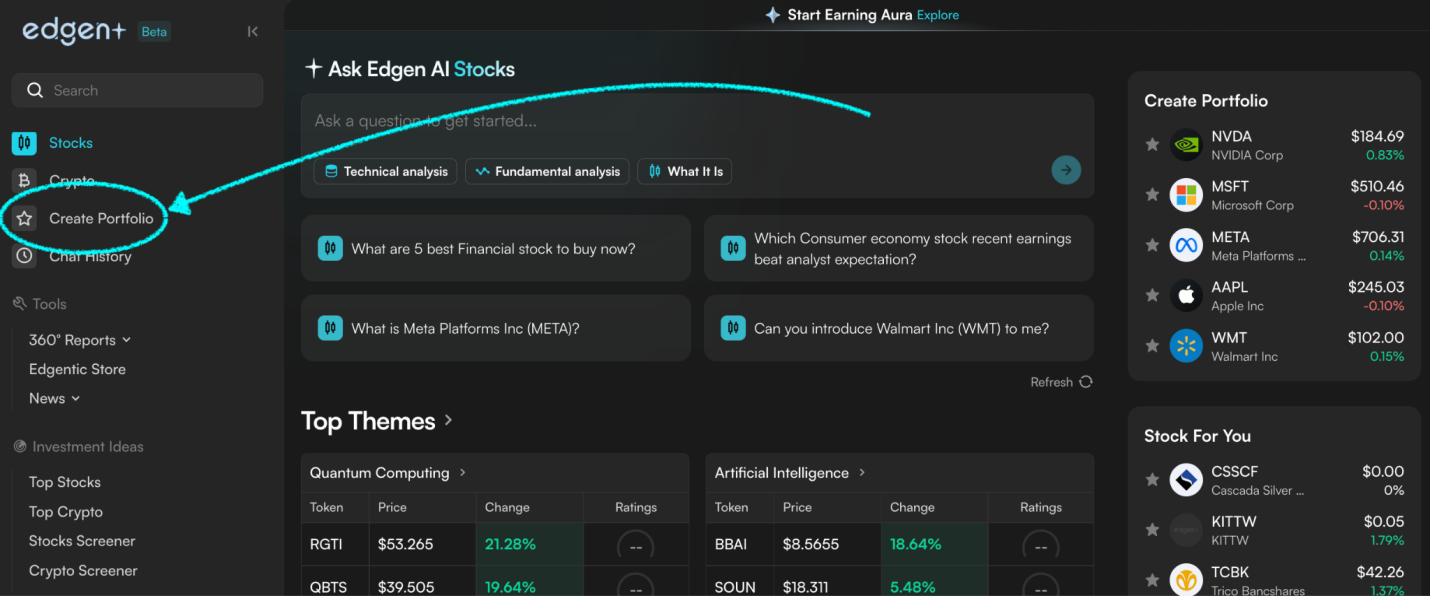The width and height of the screenshot is (1430, 596).
Task: Open Create Portfolio in the sidebar
Action: pos(100,219)
